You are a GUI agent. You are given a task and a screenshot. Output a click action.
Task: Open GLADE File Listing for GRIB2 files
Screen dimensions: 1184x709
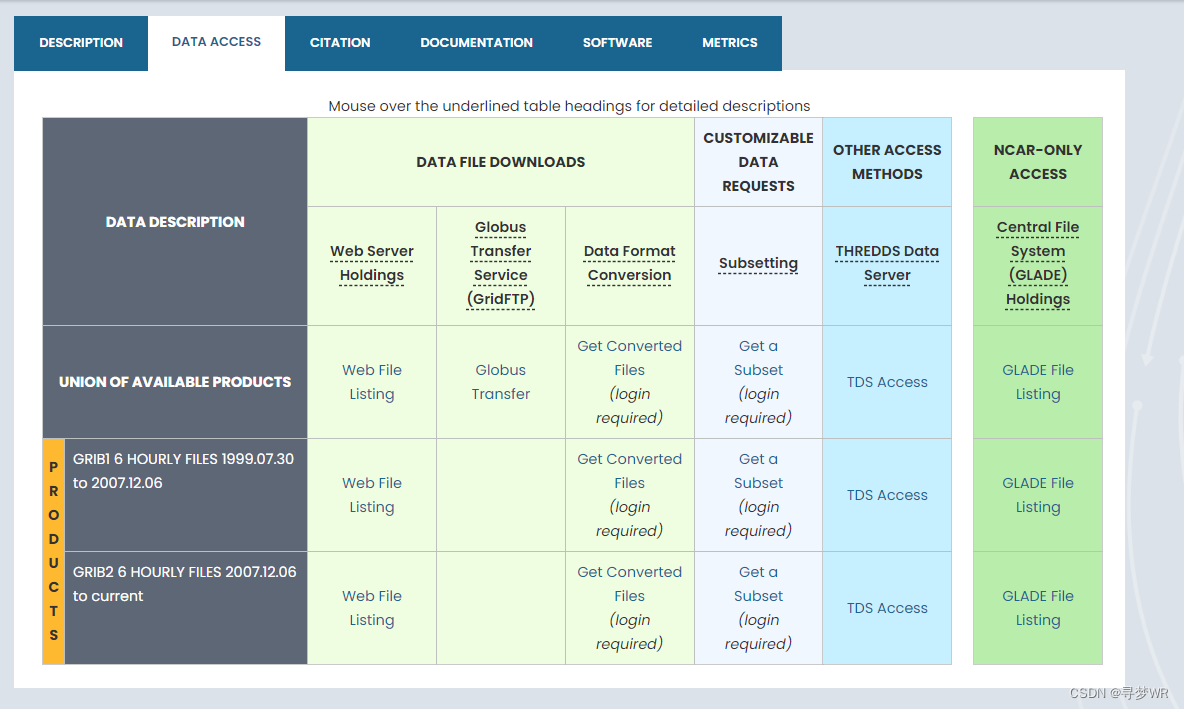click(x=1038, y=608)
